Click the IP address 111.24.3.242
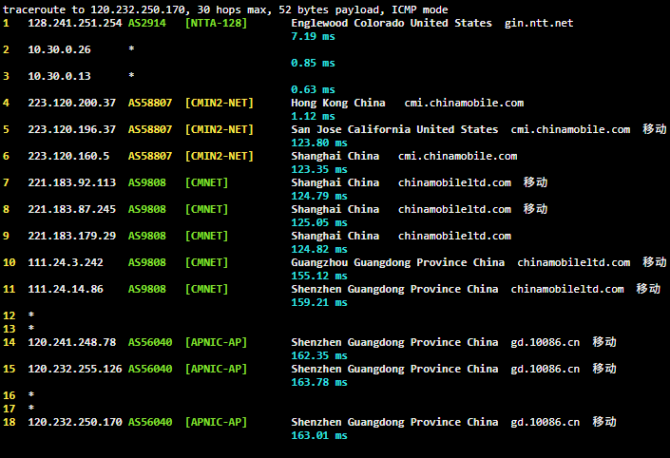 pyautogui.click(x=65, y=263)
